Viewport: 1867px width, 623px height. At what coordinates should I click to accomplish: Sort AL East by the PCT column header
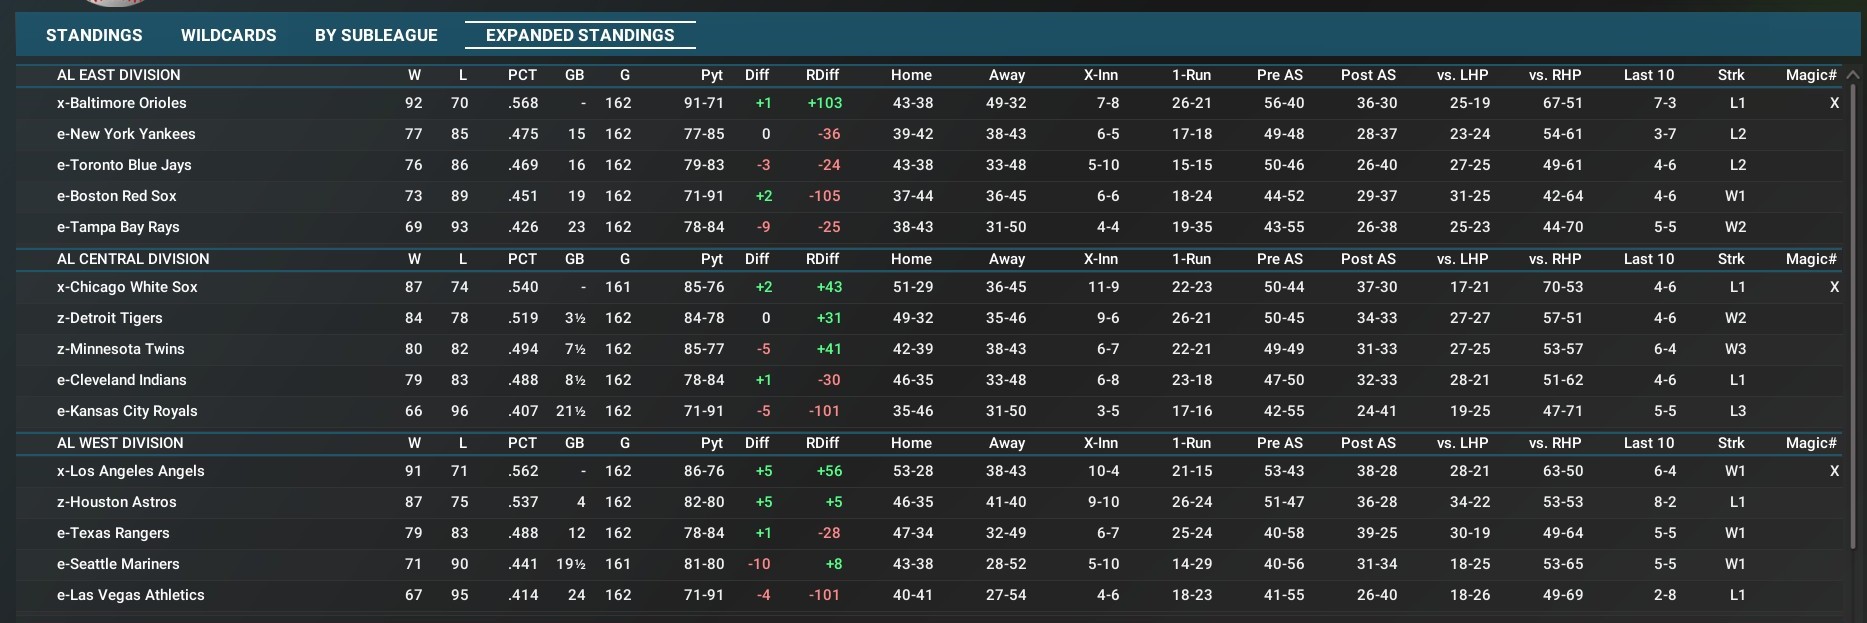tap(522, 75)
